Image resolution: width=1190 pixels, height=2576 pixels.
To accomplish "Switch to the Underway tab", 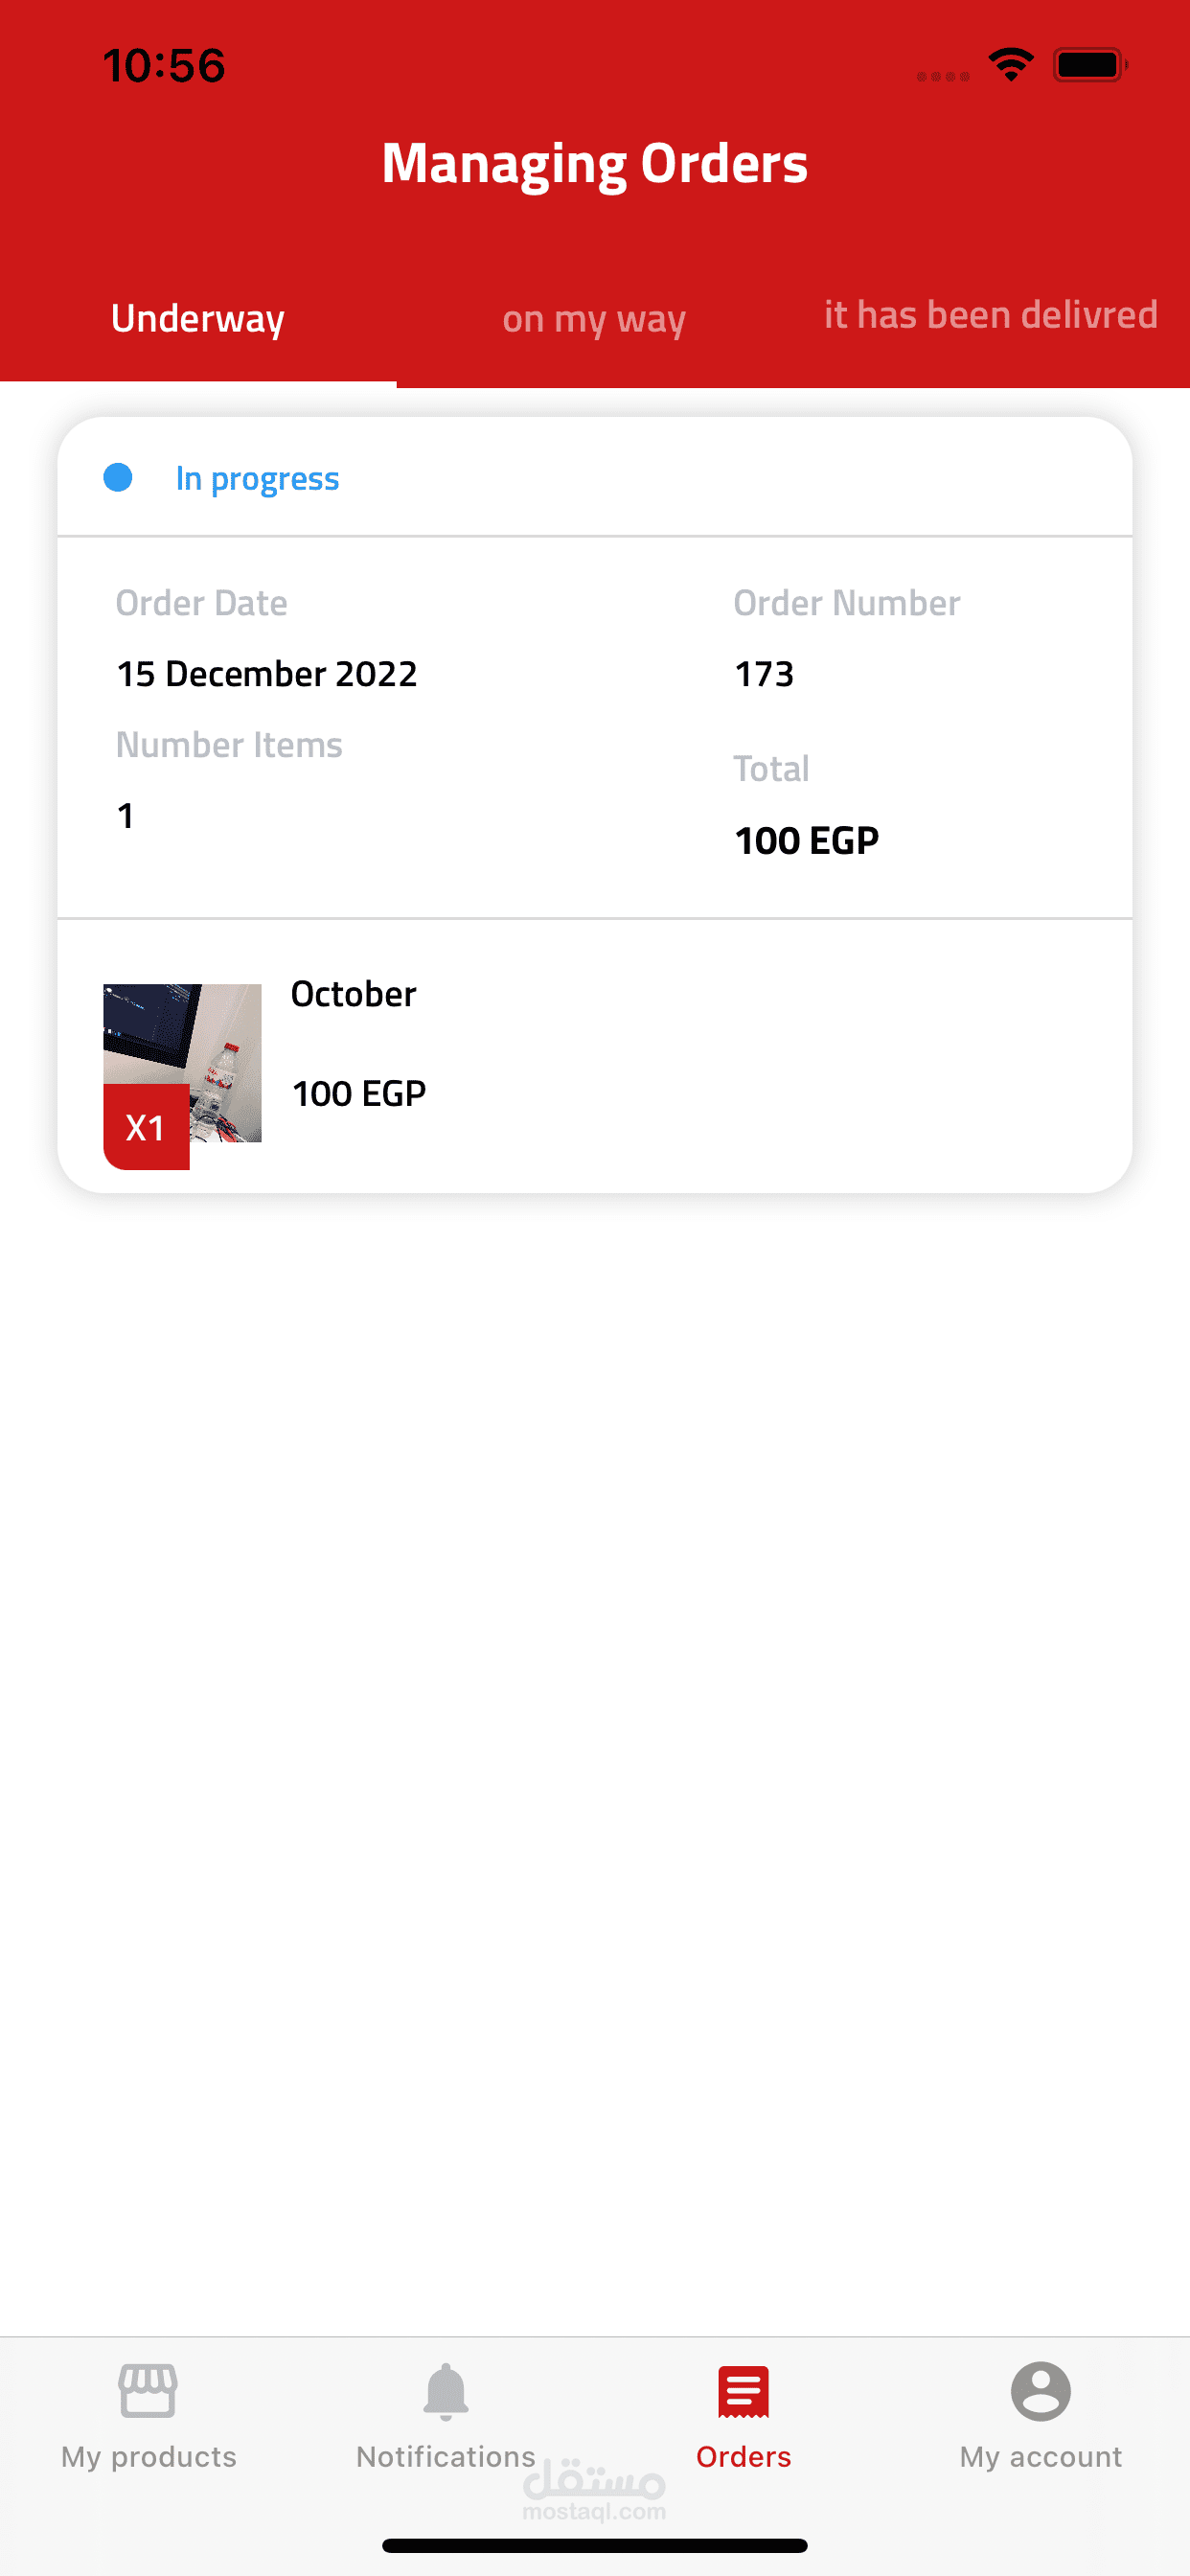I will click(x=198, y=319).
